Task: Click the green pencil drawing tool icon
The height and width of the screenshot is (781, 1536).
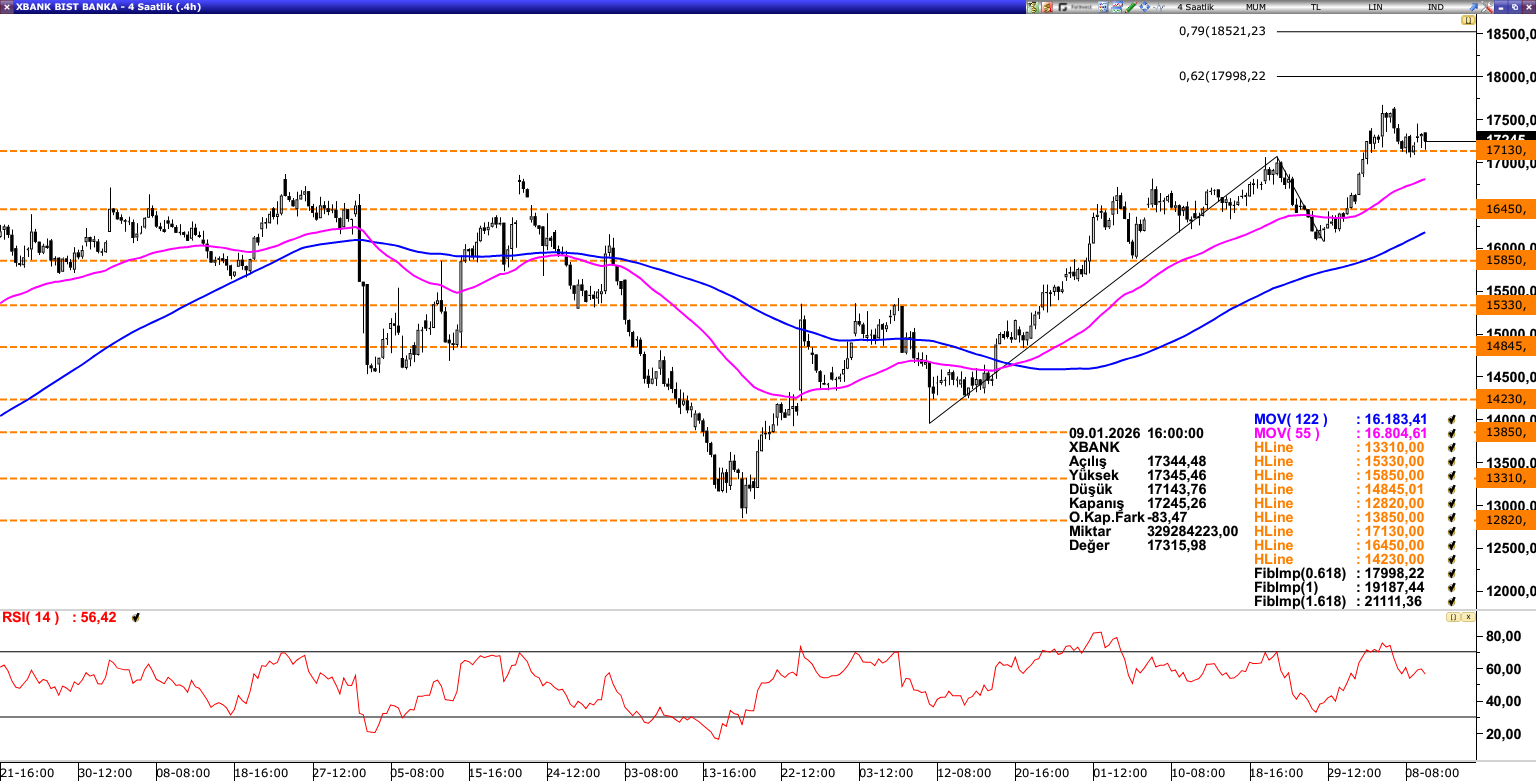Action: pos(1130,7)
